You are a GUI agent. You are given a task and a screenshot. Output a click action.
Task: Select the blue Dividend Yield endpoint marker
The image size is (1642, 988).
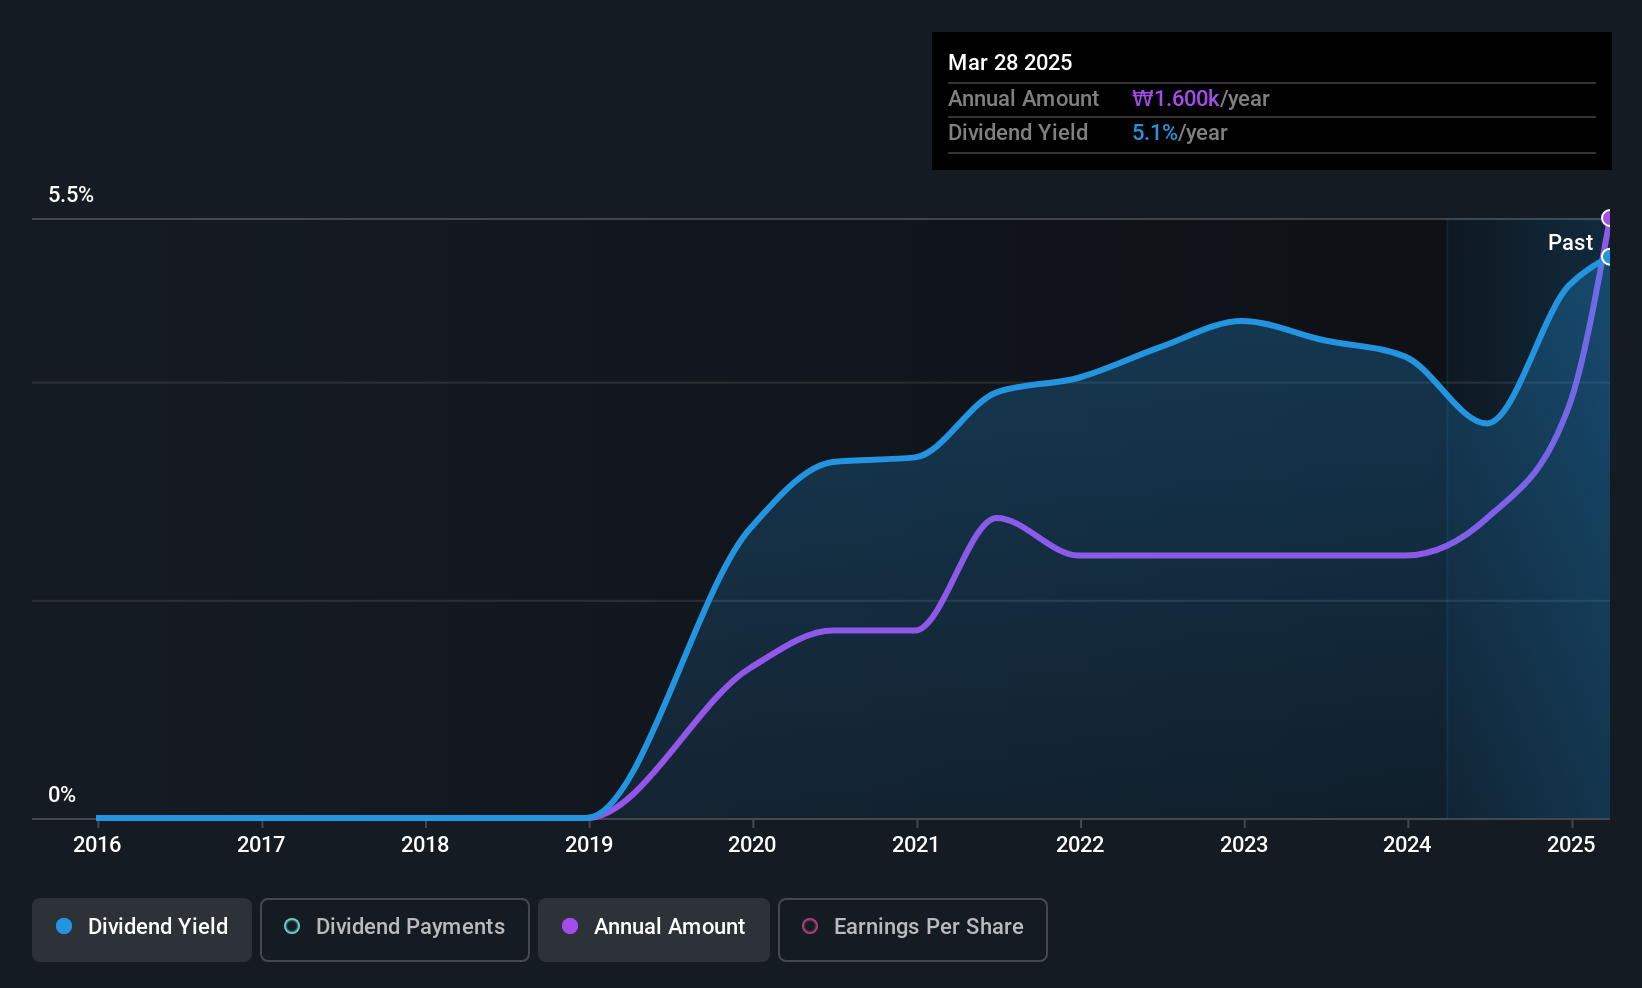point(1608,257)
